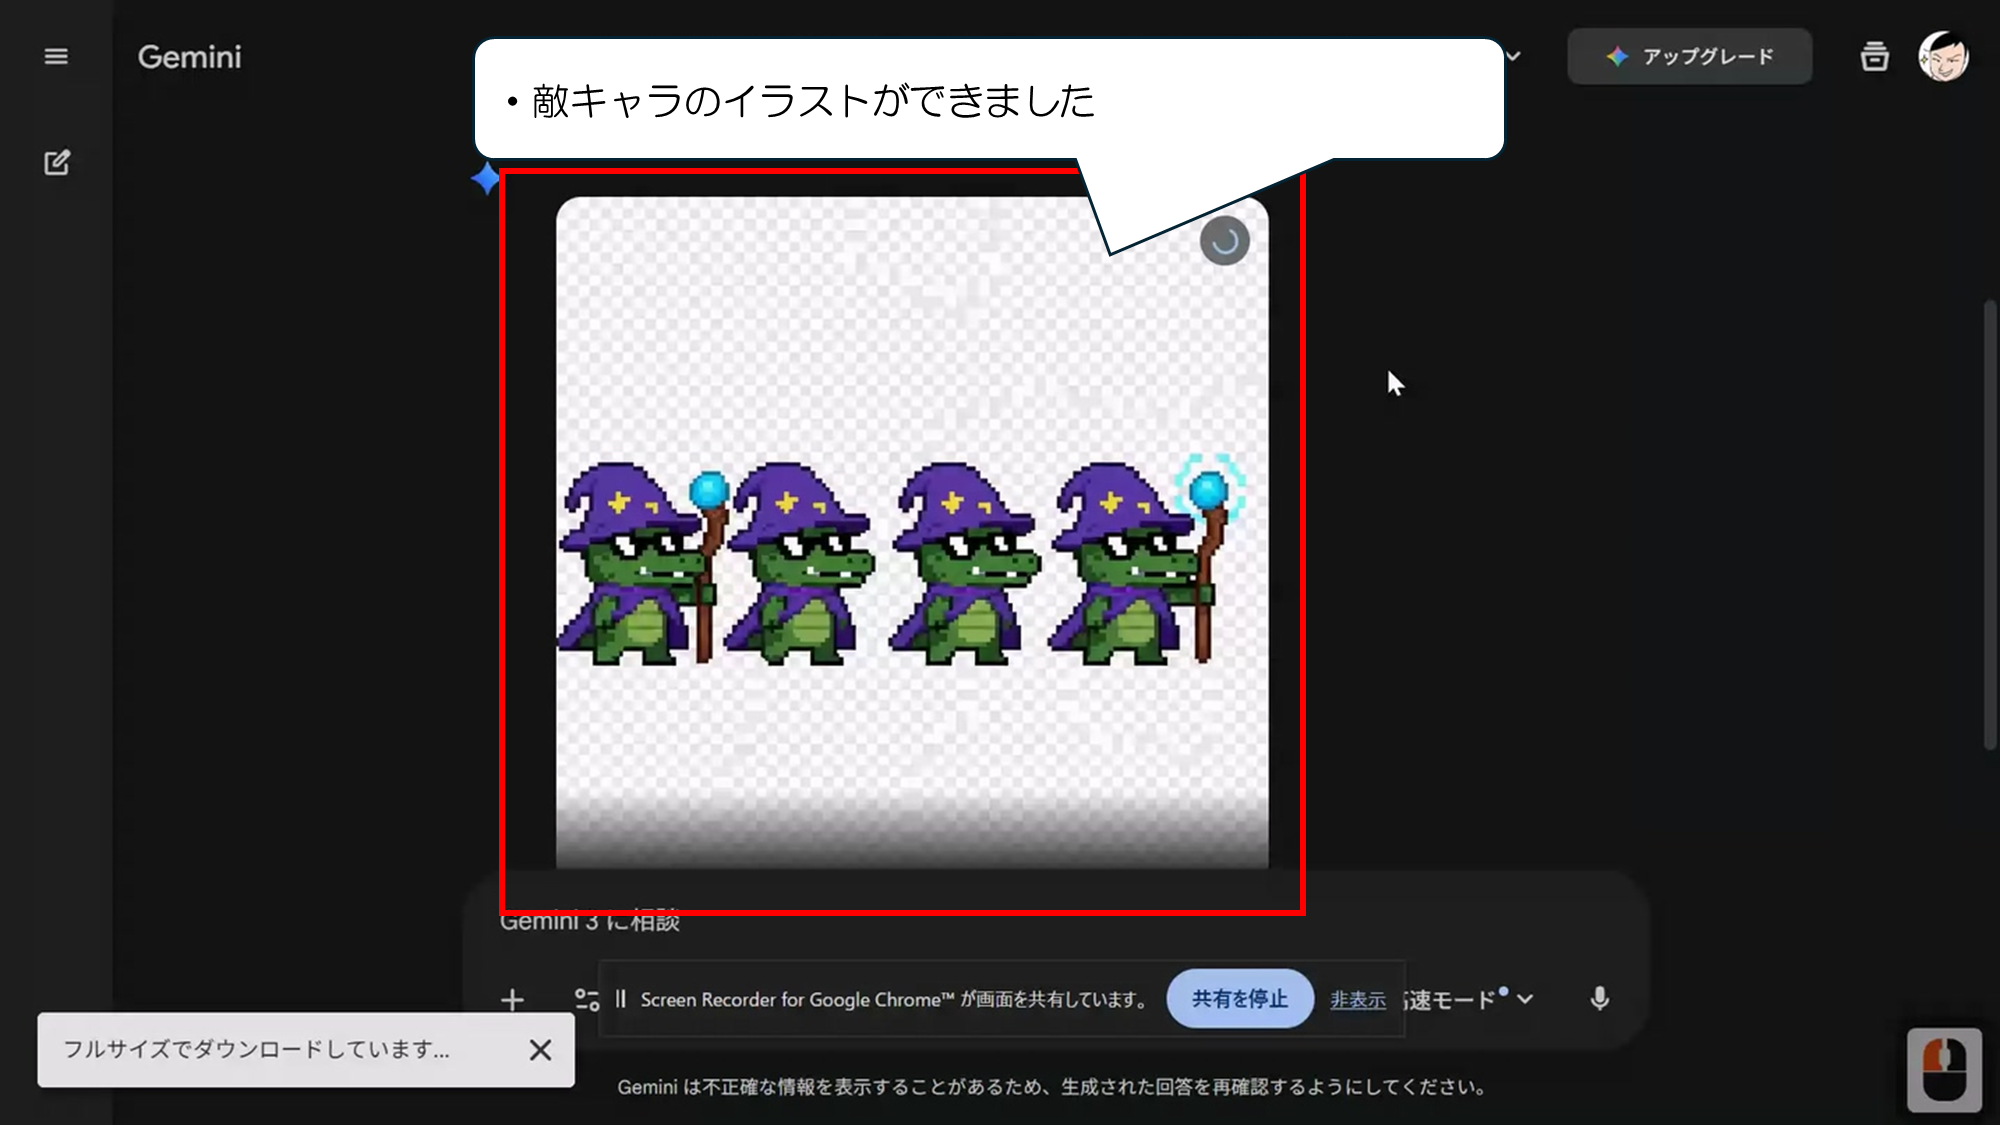
Task: Click the stacked archive box icon
Action: [x=1874, y=57]
